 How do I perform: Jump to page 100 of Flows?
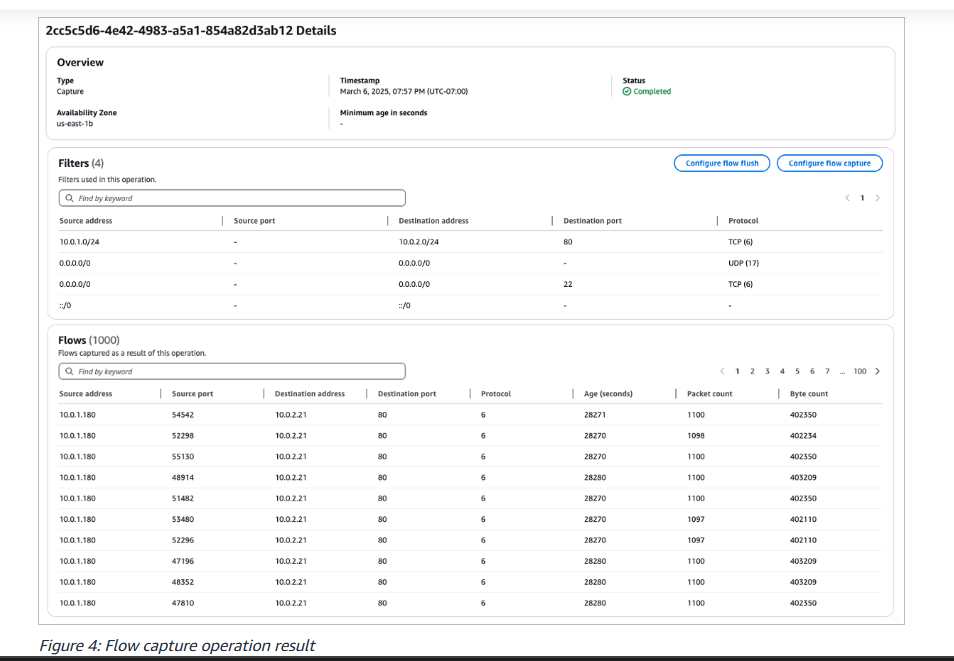[x=859, y=371]
